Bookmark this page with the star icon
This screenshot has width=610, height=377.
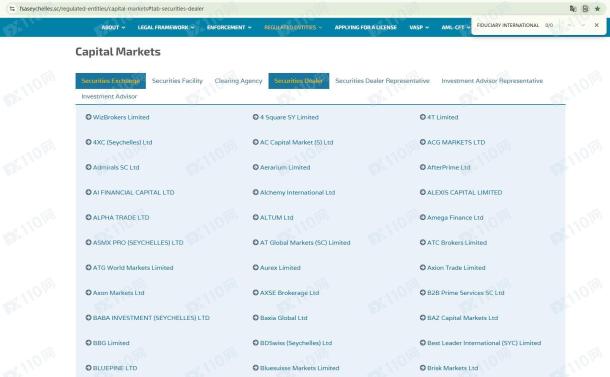point(597,9)
